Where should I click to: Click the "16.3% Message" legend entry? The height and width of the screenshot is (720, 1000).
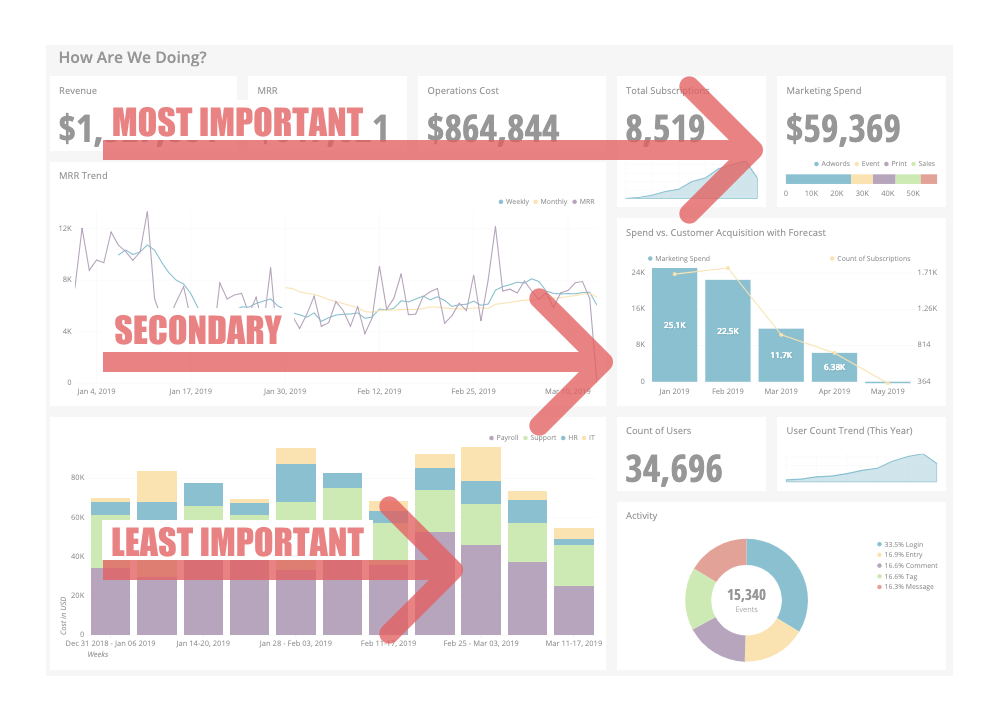pyautogui.click(x=905, y=587)
